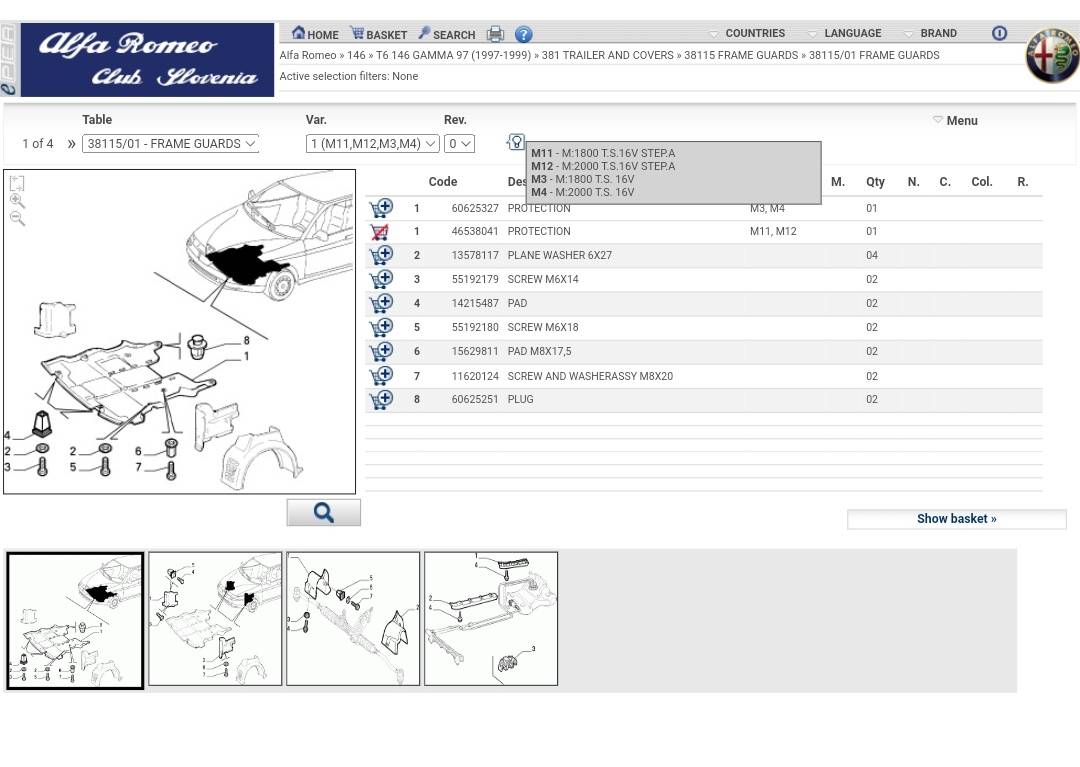Go to HOME page
Image resolution: width=1080 pixels, height=767 pixels.
[315, 34]
